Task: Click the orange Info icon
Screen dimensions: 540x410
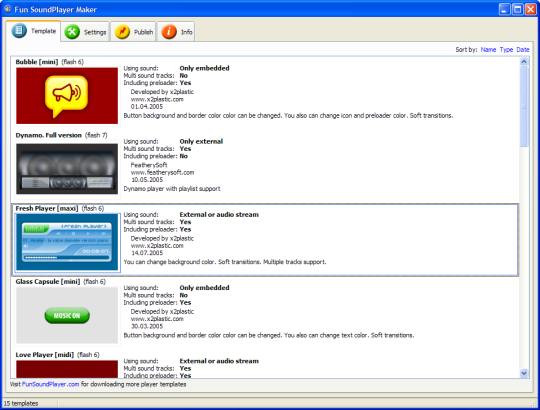Action: point(169,32)
